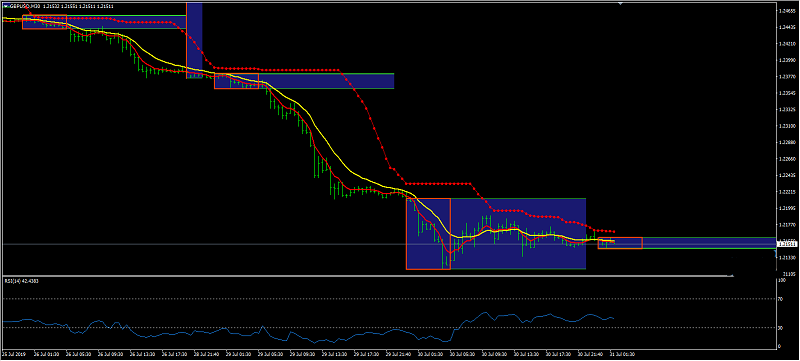Select the orange rectangle at the top-left corner
Viewport: 800px width, 361px height.
point(44,22)
